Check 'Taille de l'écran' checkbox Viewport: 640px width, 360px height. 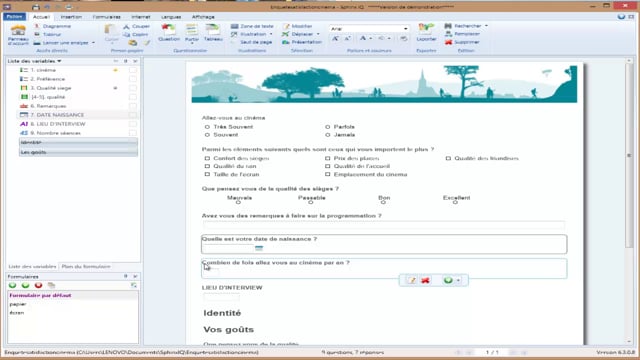pos(207,174)
